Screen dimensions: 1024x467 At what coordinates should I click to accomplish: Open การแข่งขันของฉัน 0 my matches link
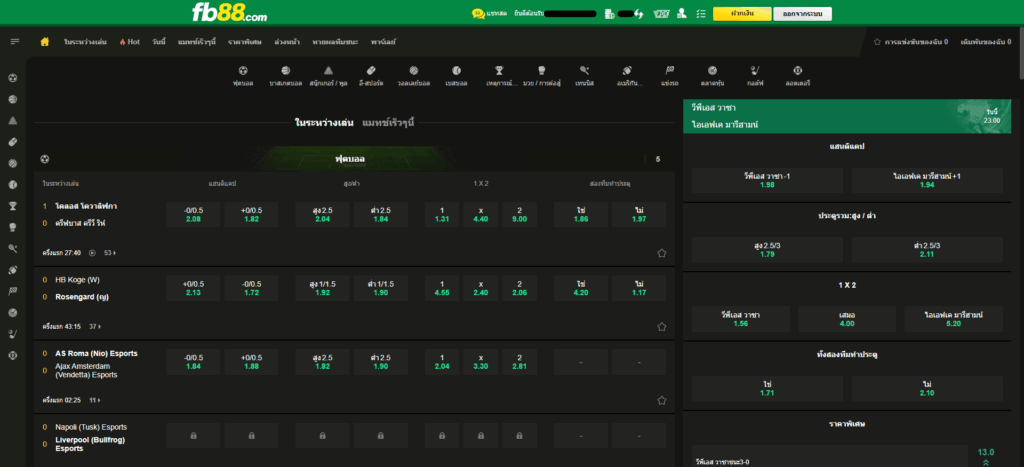[911, 42]
